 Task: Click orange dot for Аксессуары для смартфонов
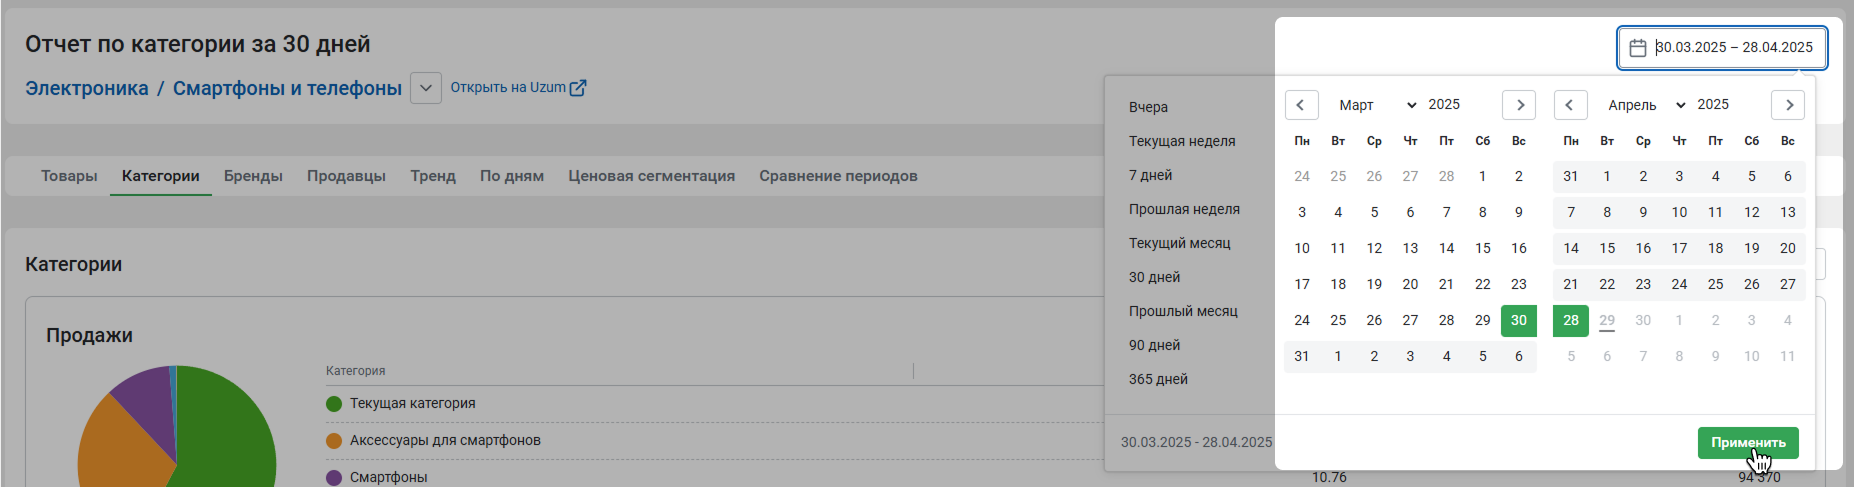334,441
